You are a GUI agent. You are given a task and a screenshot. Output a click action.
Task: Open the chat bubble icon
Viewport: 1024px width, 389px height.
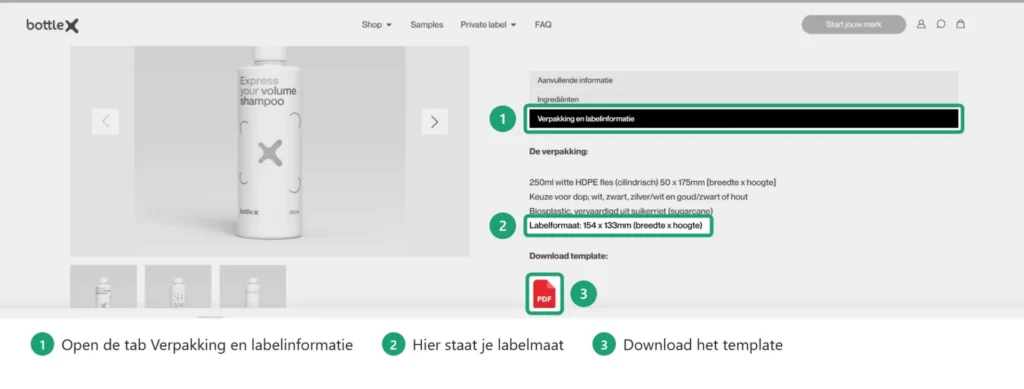tap(940, 24)
